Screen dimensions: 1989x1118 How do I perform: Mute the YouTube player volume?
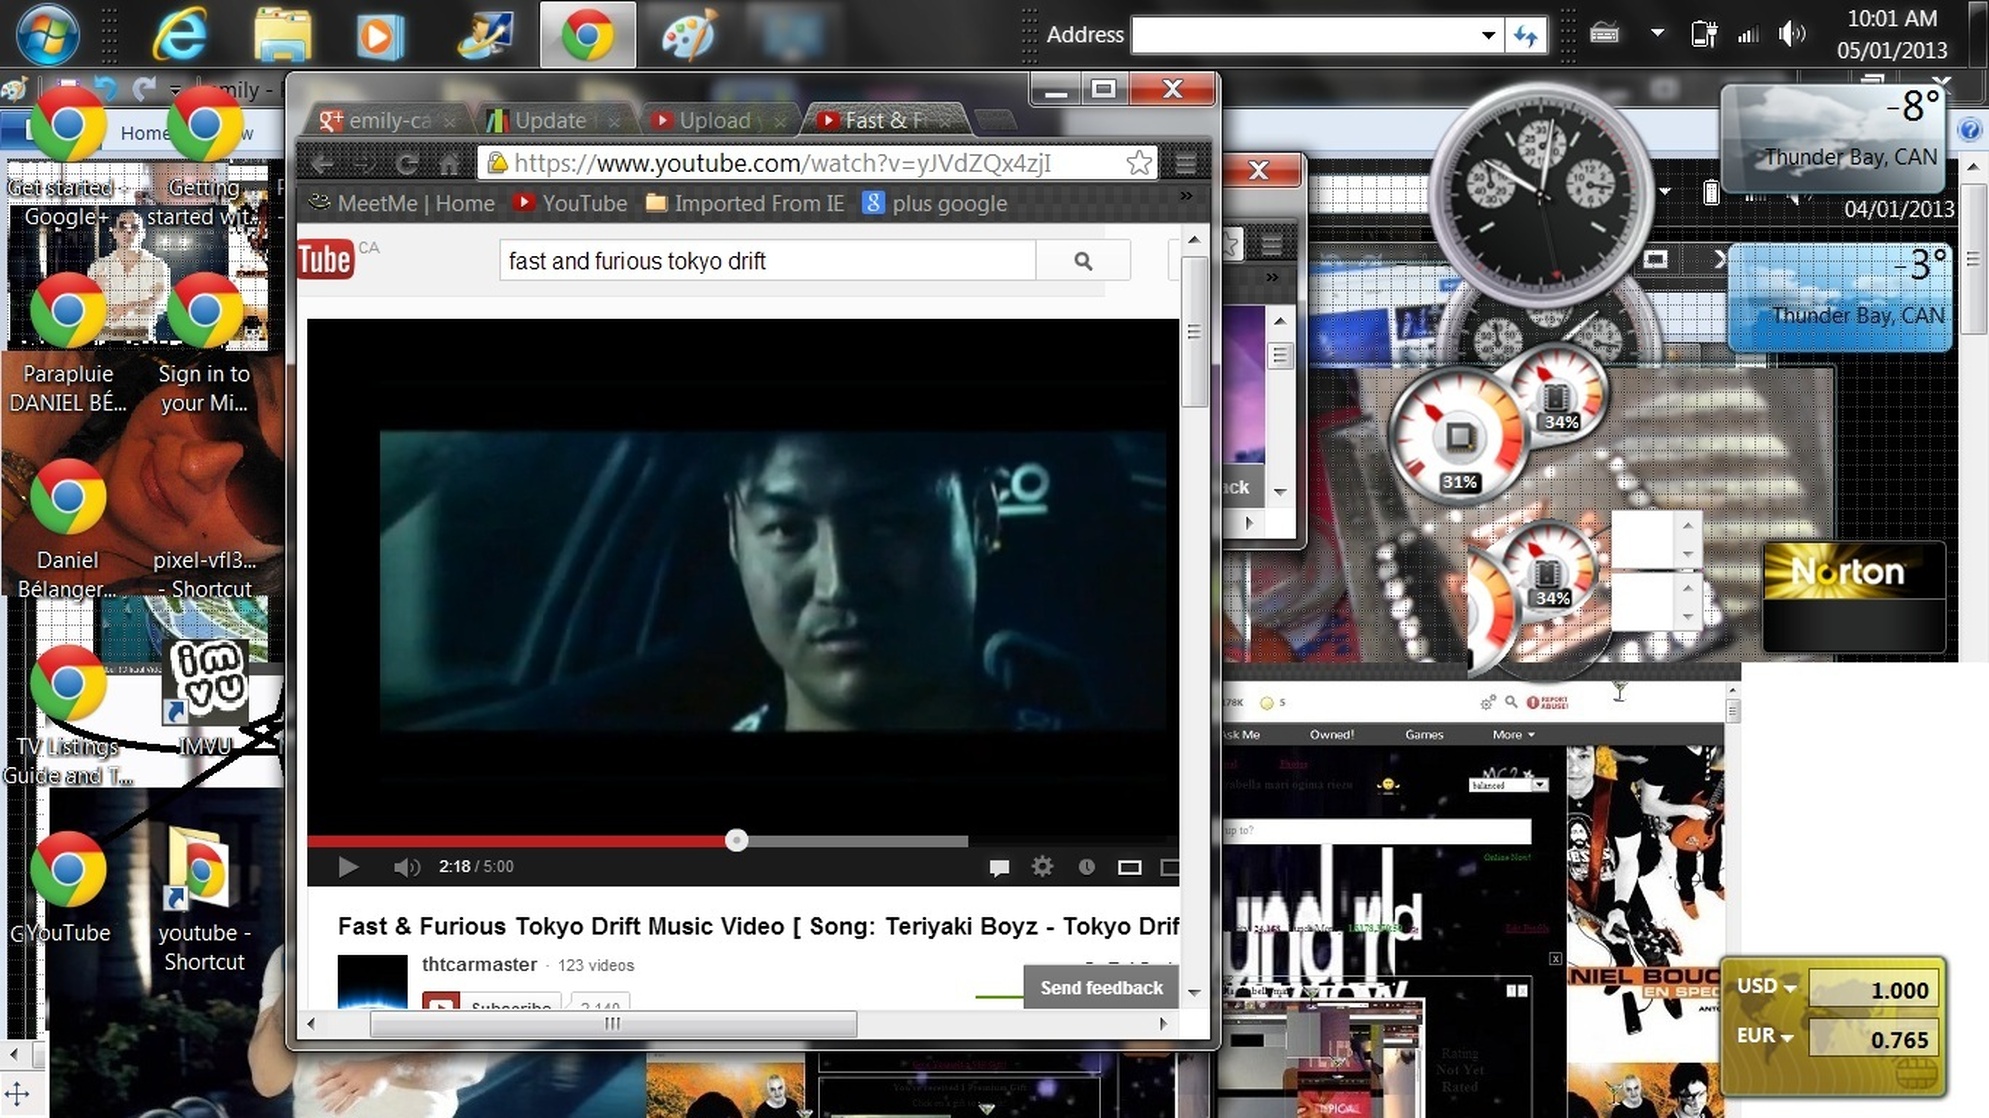[x=406, y=866]
